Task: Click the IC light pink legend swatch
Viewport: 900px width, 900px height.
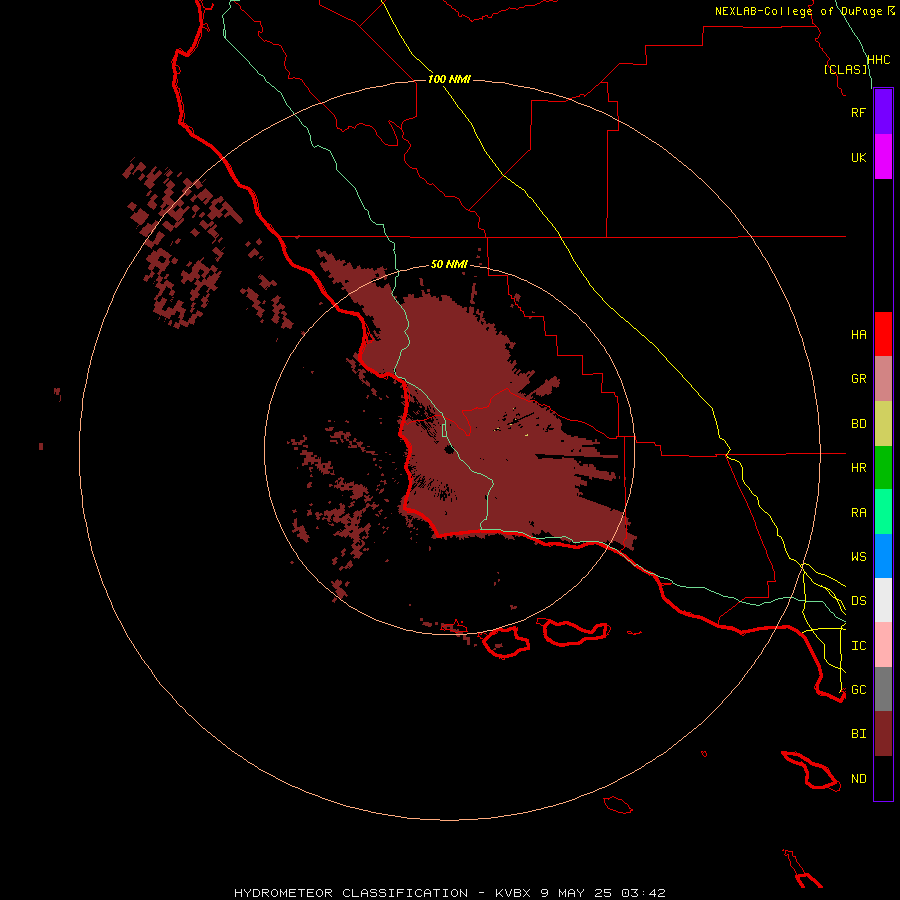Action: 883,645
